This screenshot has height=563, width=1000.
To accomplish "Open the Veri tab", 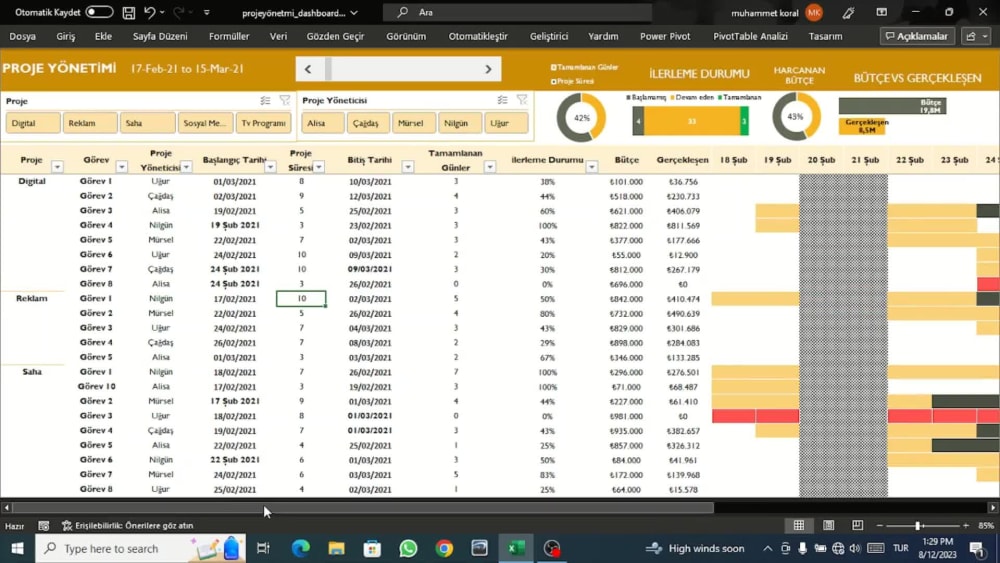I will coord(278,36).
